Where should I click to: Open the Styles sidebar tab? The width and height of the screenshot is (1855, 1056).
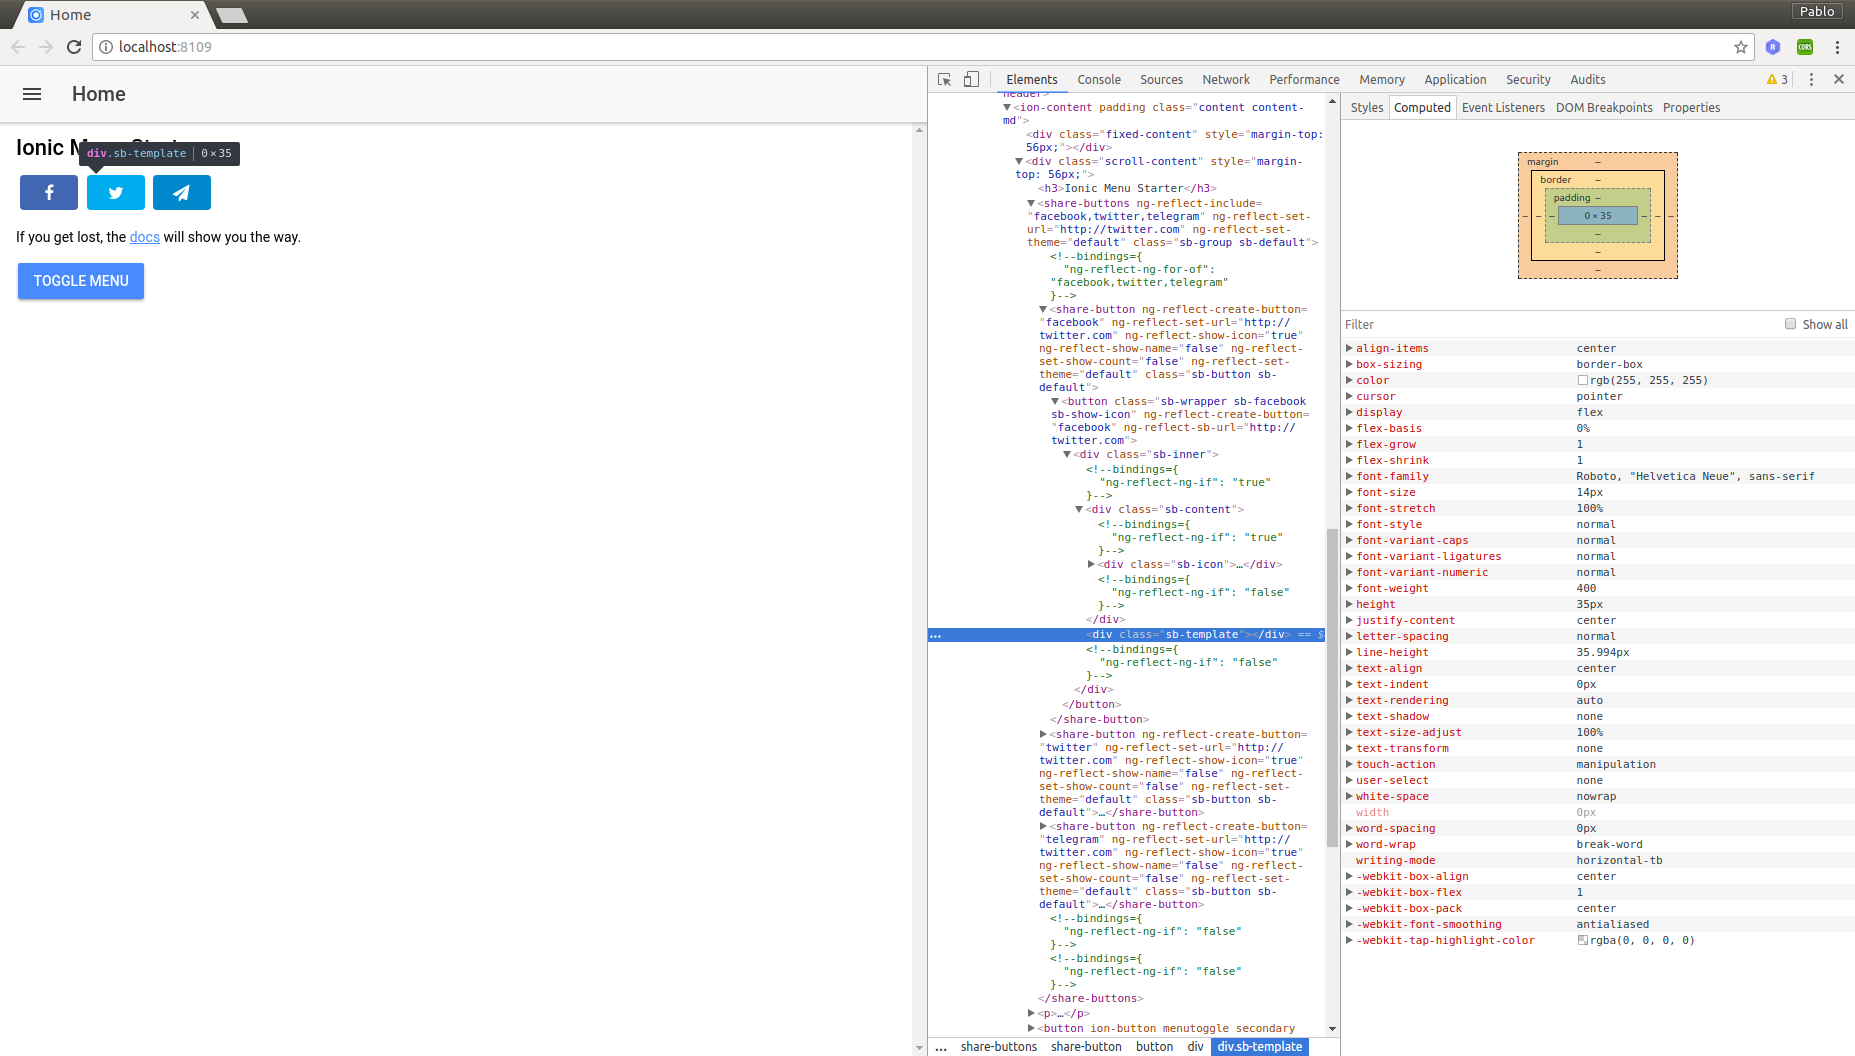pos(1366,108)
